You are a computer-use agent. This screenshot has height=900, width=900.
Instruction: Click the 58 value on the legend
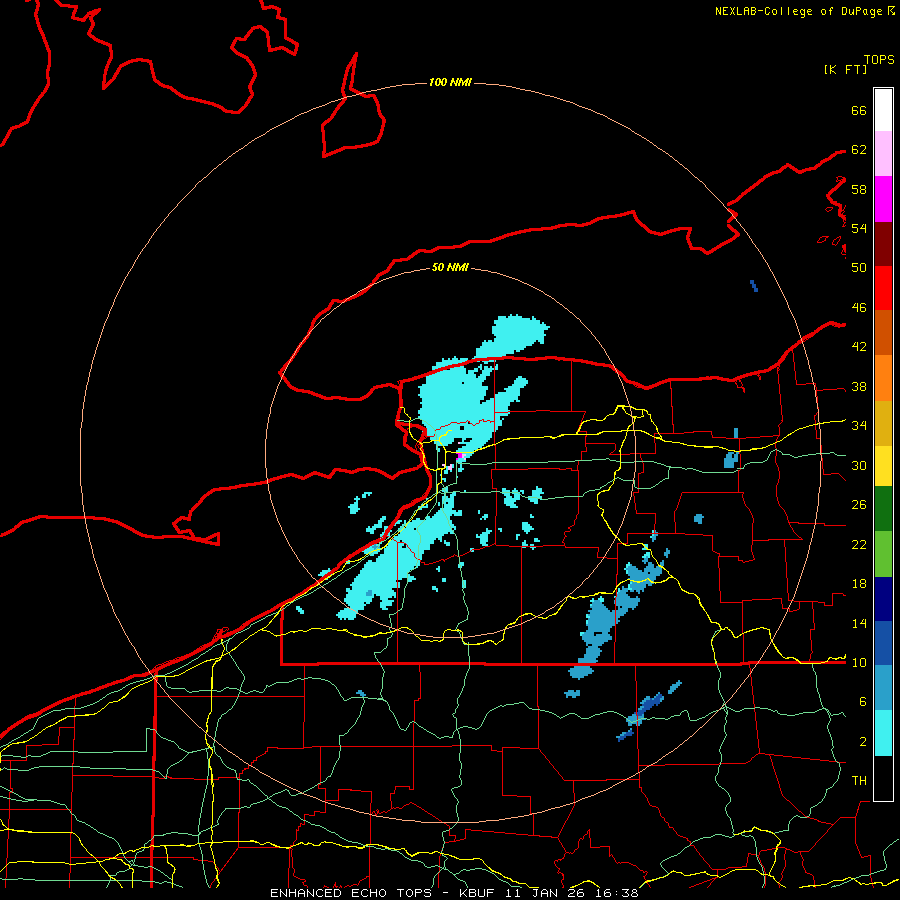[859, 189]
